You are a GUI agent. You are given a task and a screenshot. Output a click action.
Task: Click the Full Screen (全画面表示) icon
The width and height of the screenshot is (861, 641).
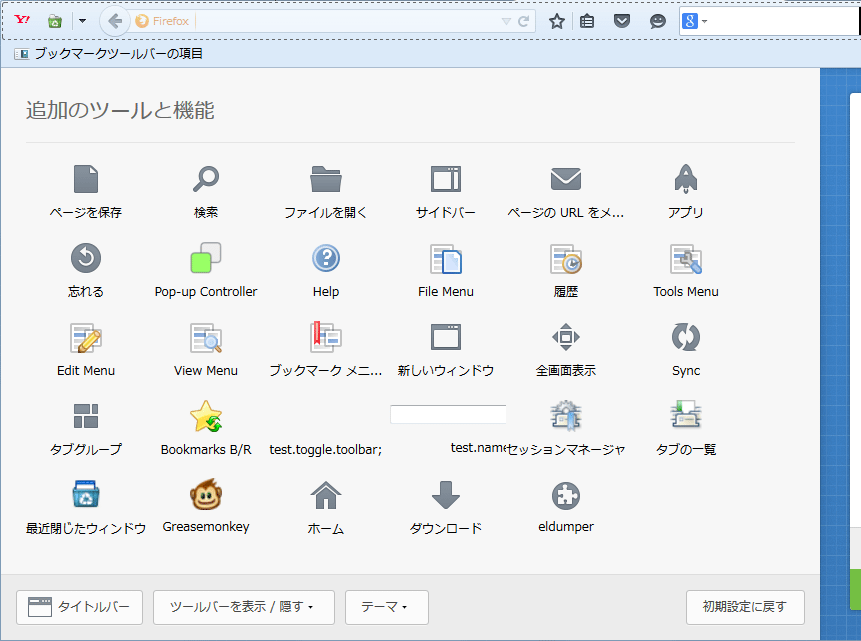(566, 337)
